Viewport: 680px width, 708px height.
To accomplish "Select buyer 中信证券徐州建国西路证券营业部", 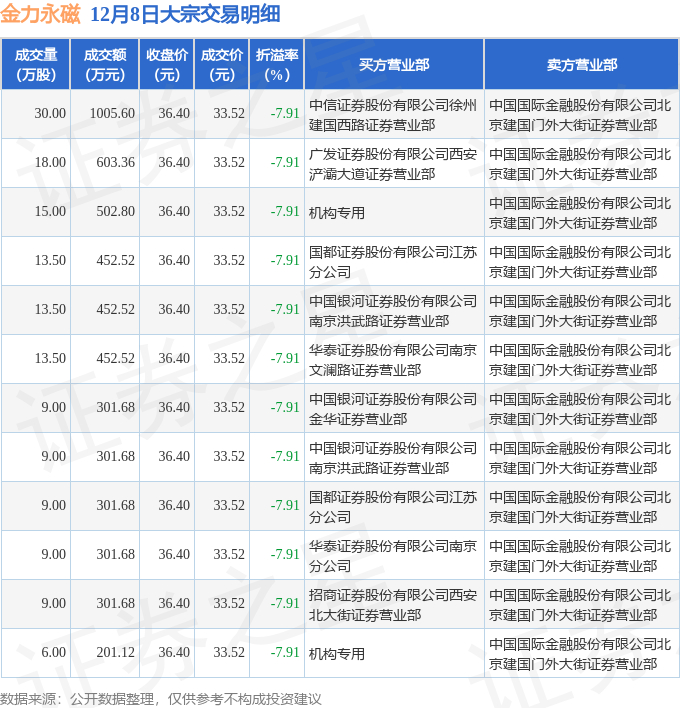I will [x=393, y=115].
